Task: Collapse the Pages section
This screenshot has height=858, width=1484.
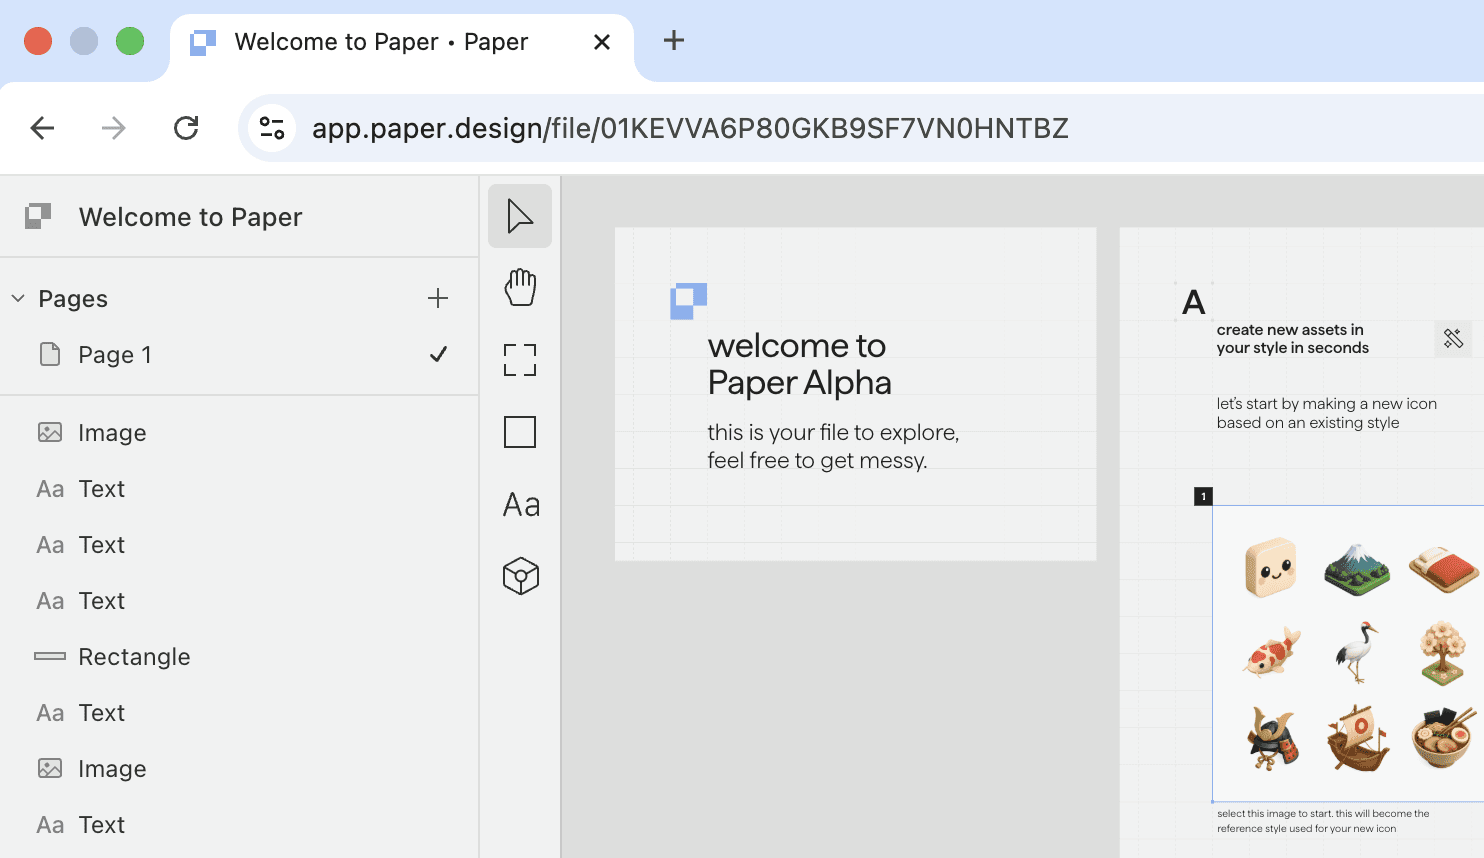Action: [18, 298]
